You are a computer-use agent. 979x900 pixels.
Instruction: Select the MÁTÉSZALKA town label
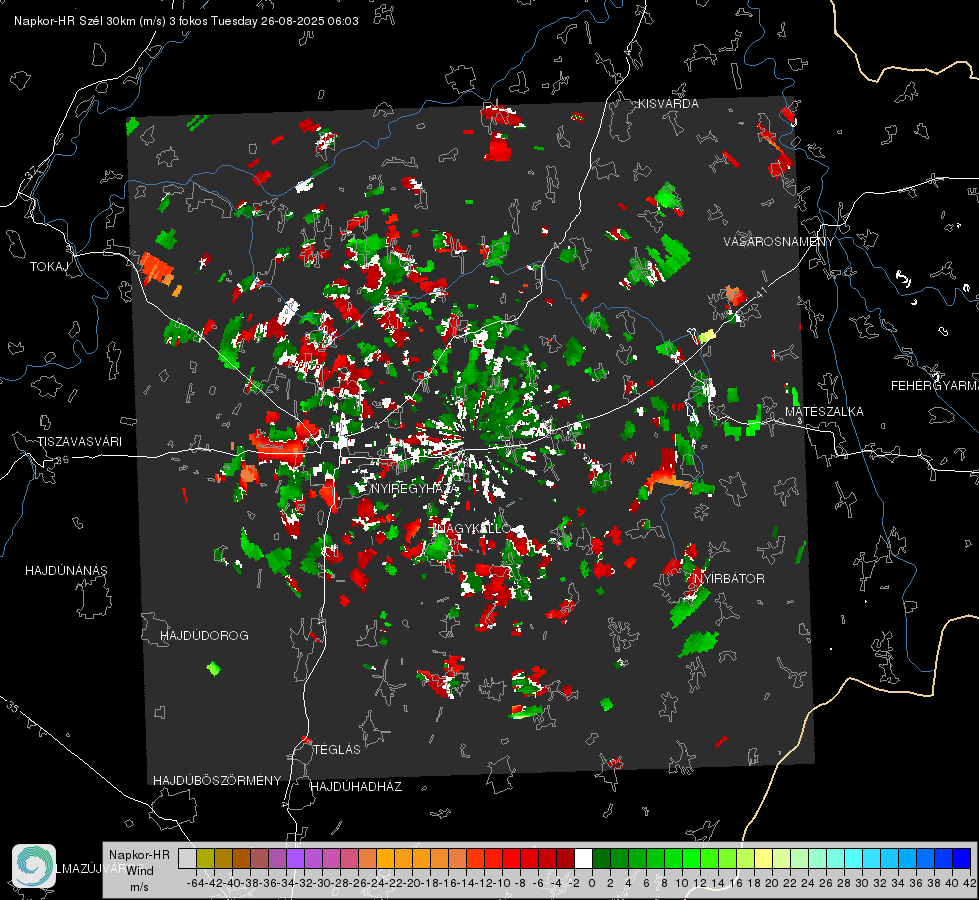click(824, 411)
